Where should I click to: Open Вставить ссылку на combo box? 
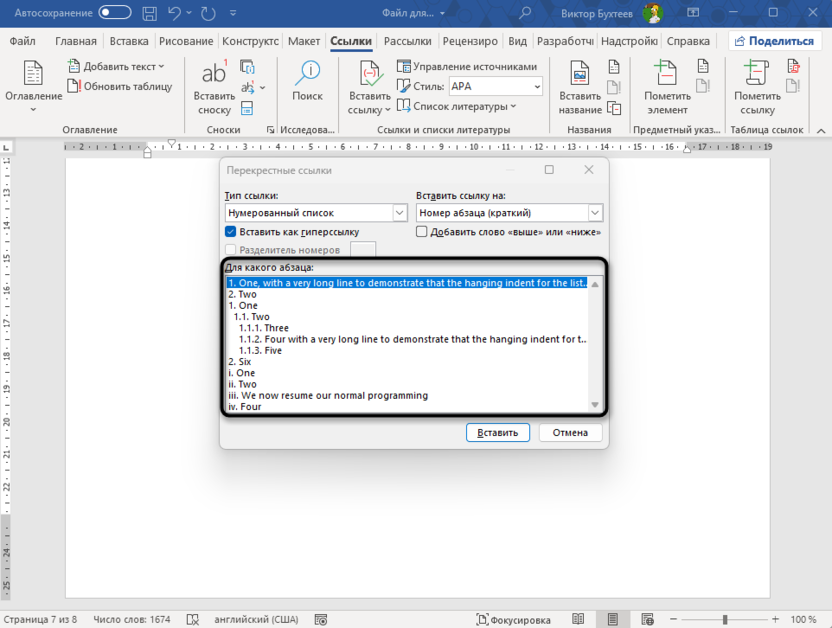pyautogui.click(x=509, y=213)
